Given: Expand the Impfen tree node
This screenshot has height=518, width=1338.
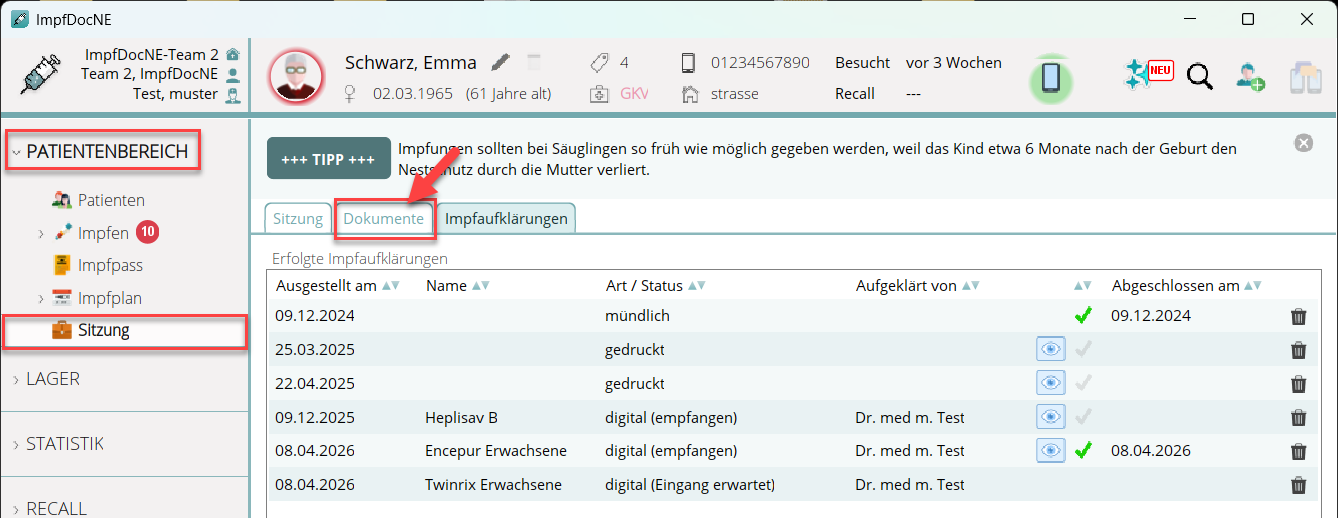Looking at the screenshot, I should pos(41,234).
